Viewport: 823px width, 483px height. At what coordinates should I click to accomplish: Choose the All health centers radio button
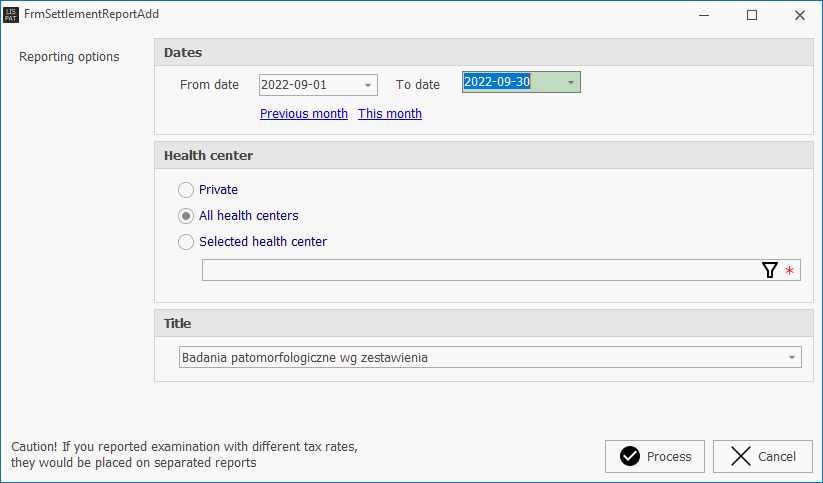[x=186, y=215]
